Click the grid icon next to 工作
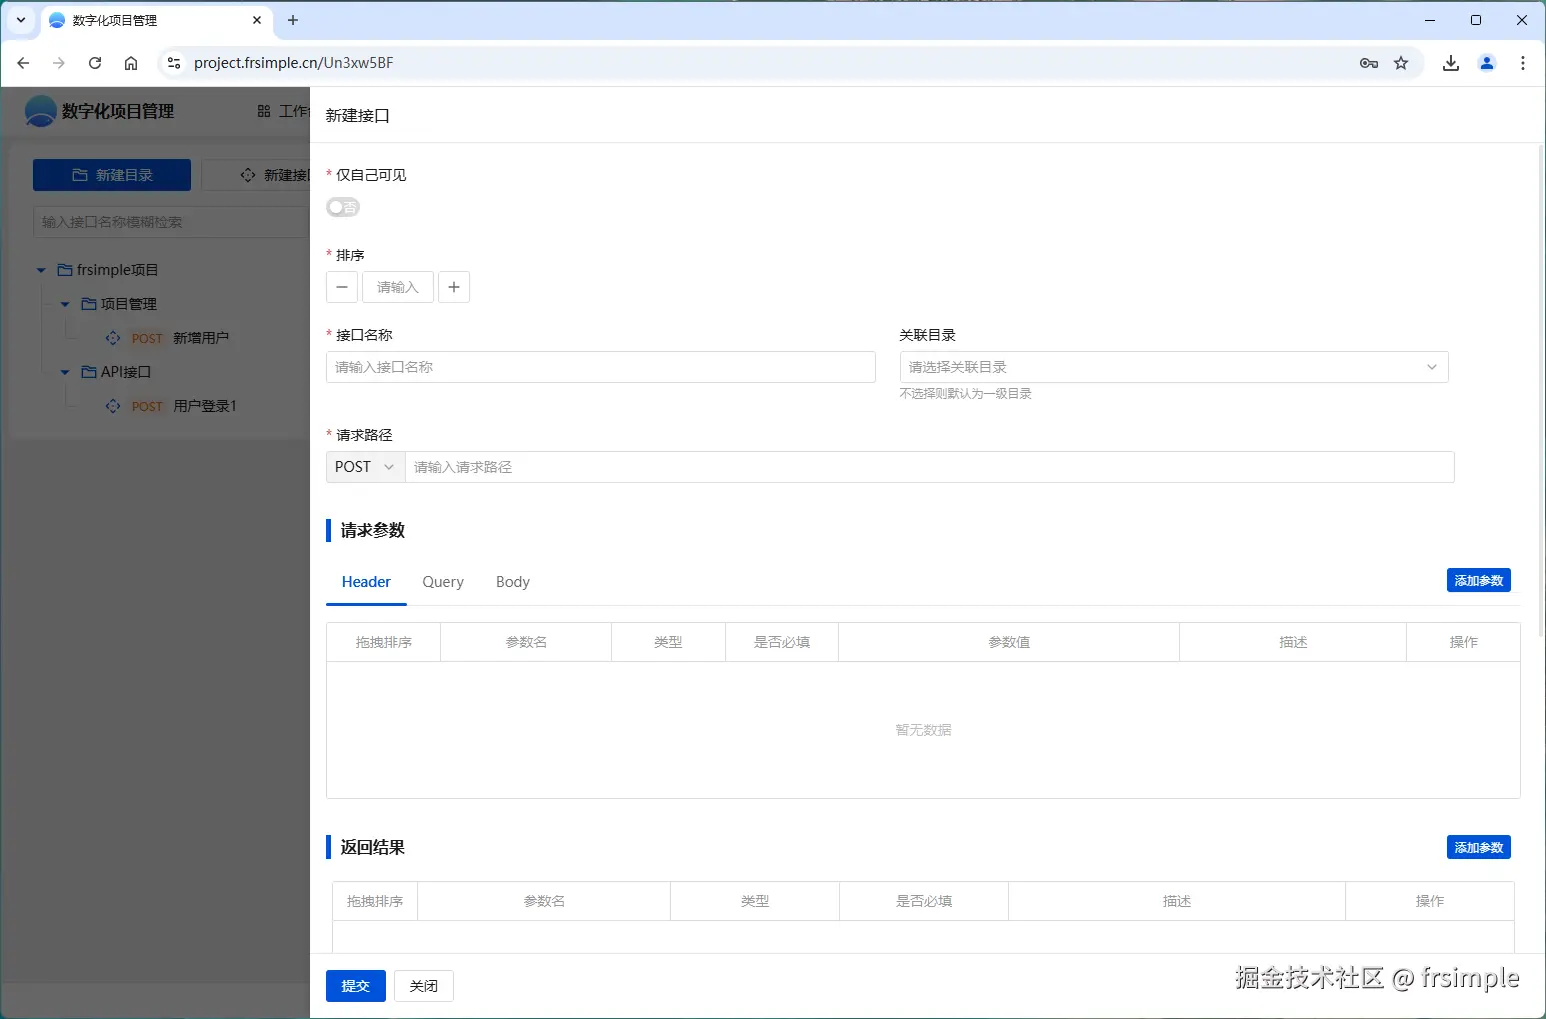Screen dimensions: 1546x1019 264,111
